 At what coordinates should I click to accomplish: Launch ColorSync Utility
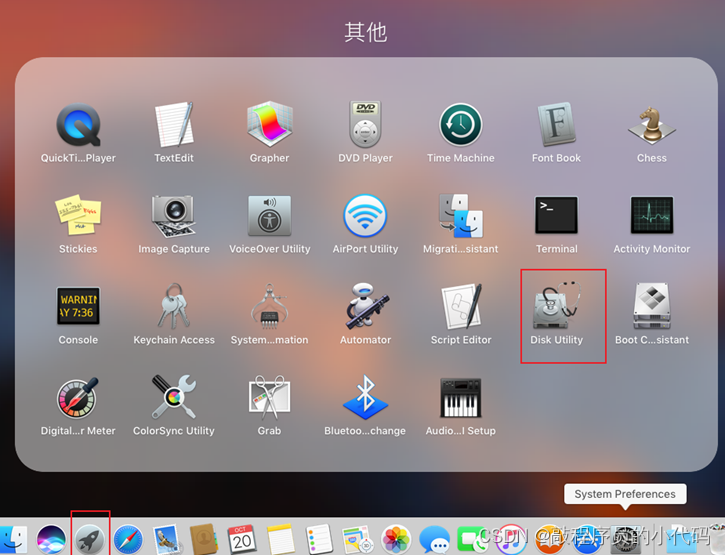pos(174,397)
